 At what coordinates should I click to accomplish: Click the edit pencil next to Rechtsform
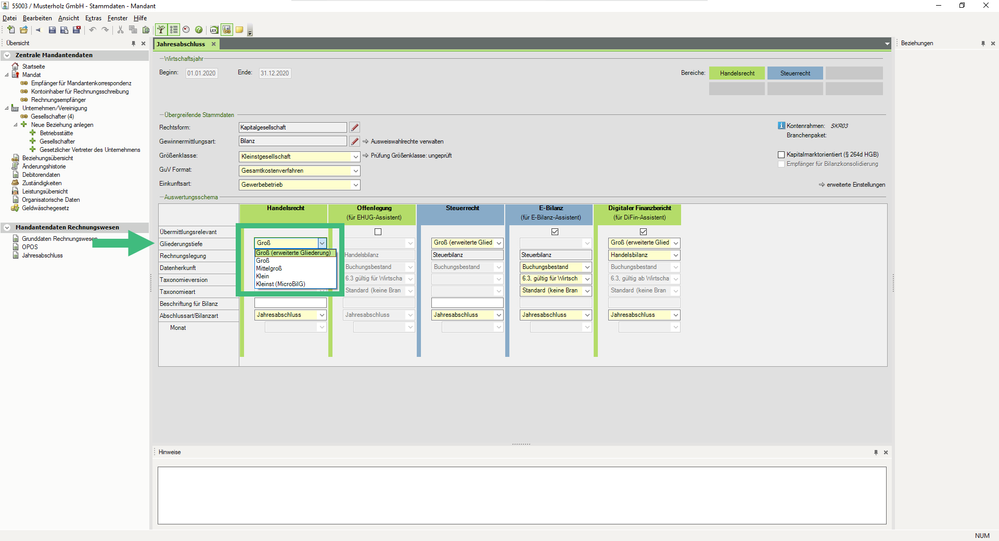(355, 127)
